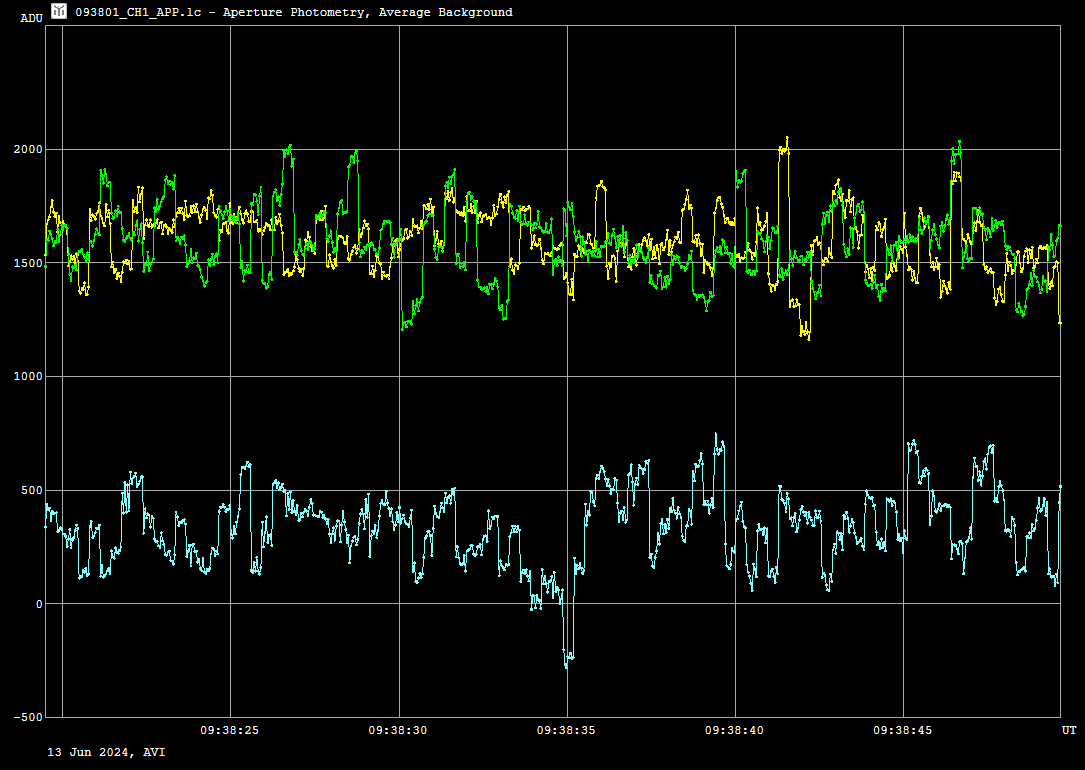This screenshot has width=1085, height=770.
Task: Click the 2000 y-axis value
Action: click(x=28, y=149)
